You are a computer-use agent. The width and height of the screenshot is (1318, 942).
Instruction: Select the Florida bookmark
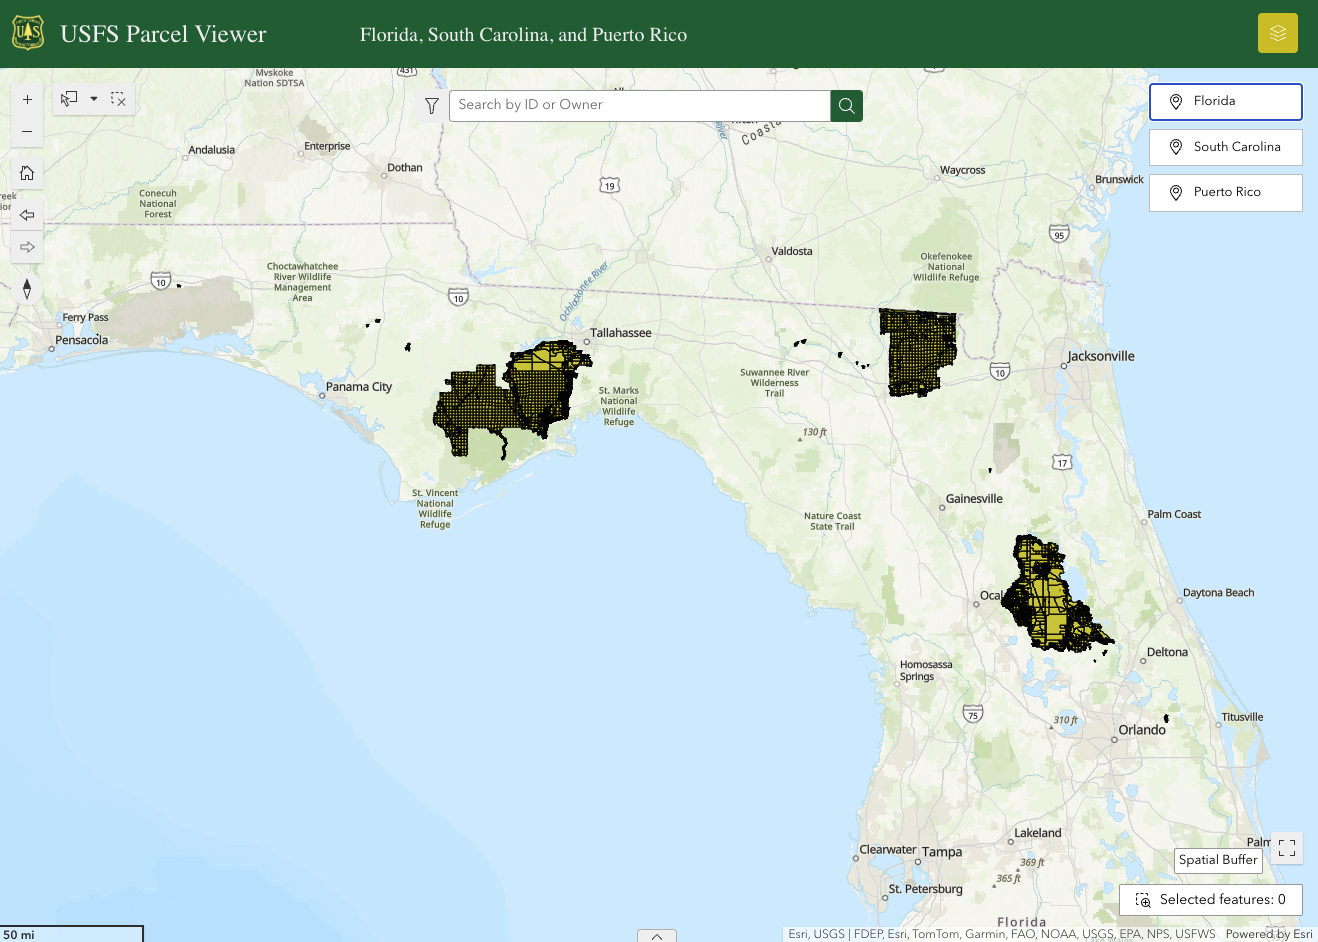click(1225, 101)
